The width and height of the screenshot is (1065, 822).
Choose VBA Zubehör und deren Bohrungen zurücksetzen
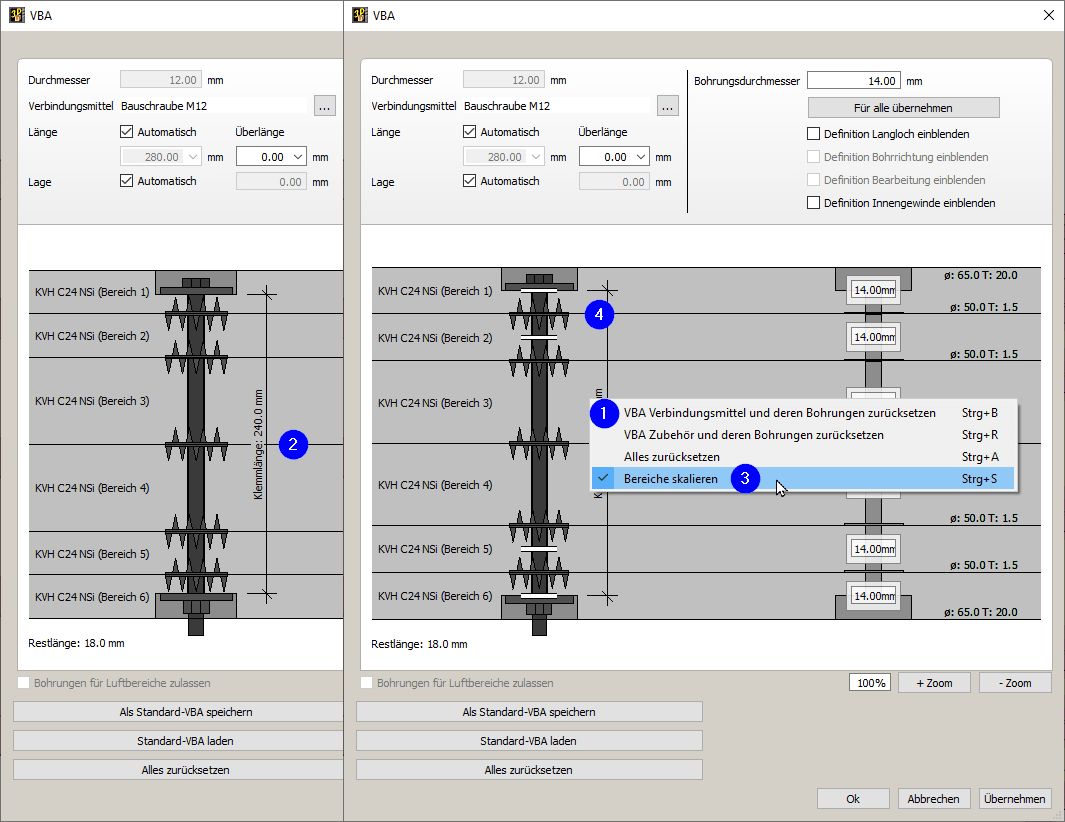pyautogui.click(x=753, y=435)
